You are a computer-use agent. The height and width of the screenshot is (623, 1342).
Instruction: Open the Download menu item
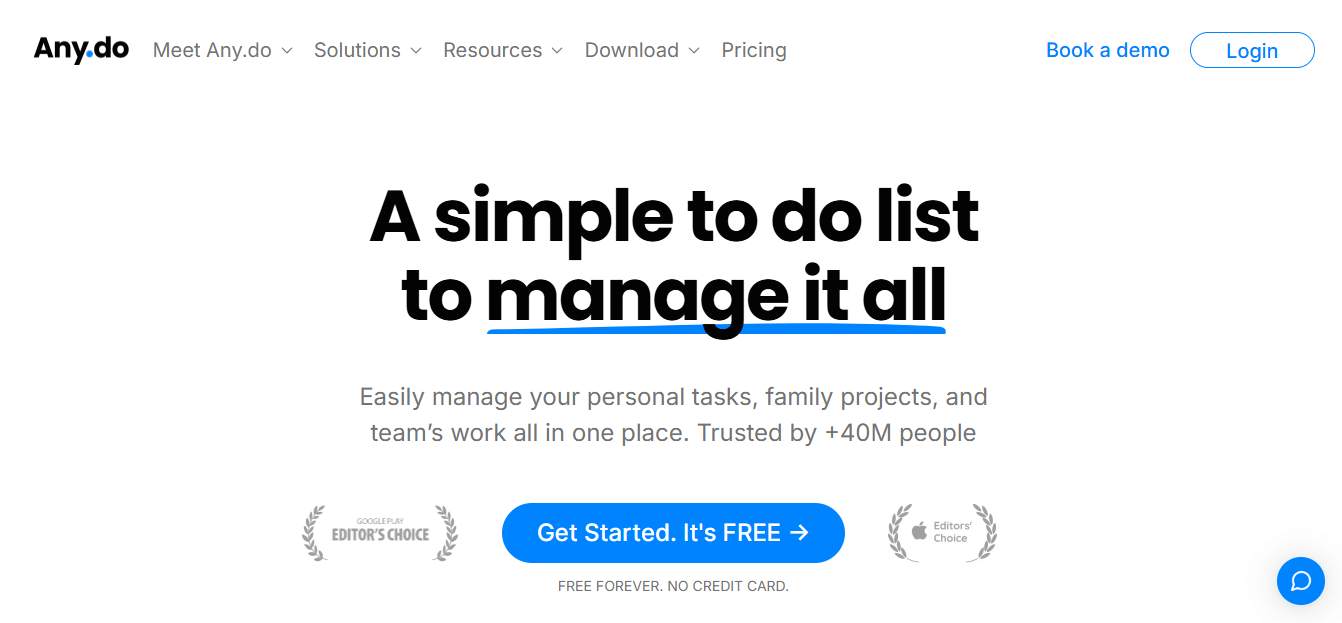tap(632, 50)
